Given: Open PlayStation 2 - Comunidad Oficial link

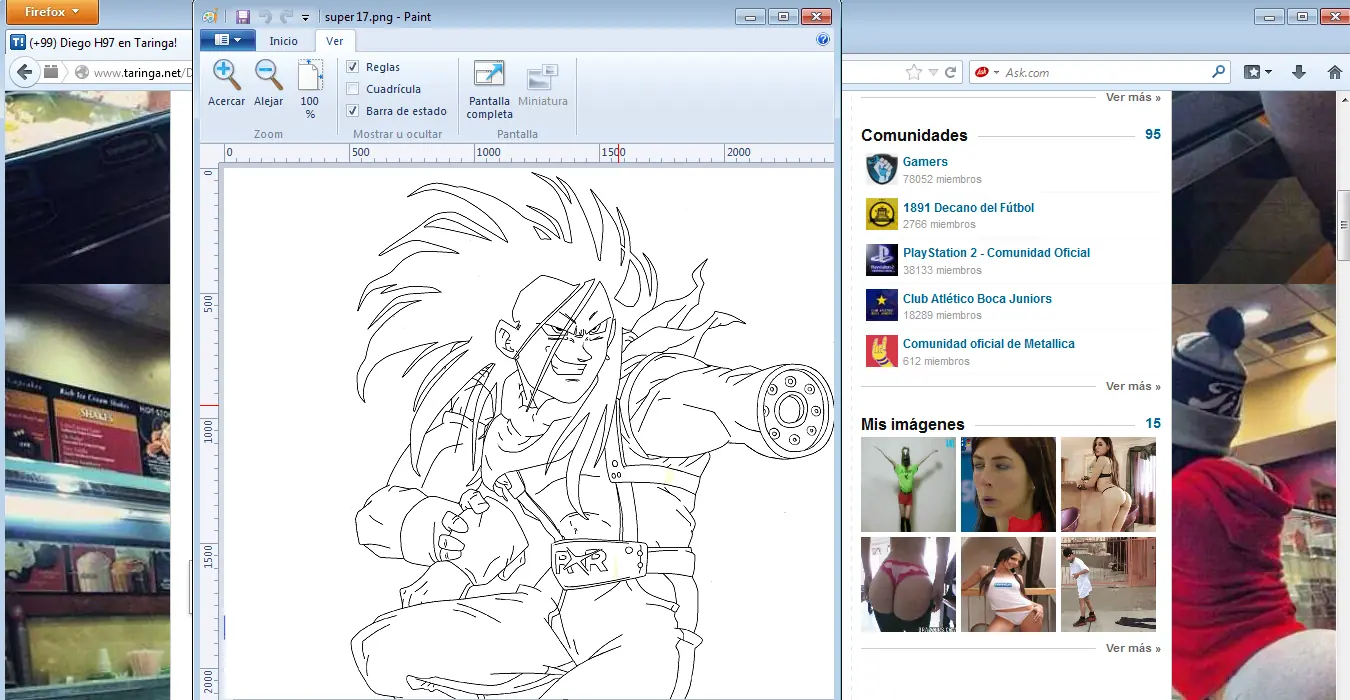Looking at the screenshot, I should 996,252.
